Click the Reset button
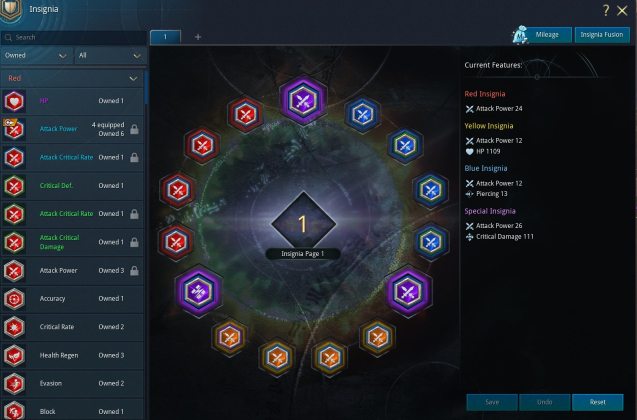637x420 pixels. 598,402
